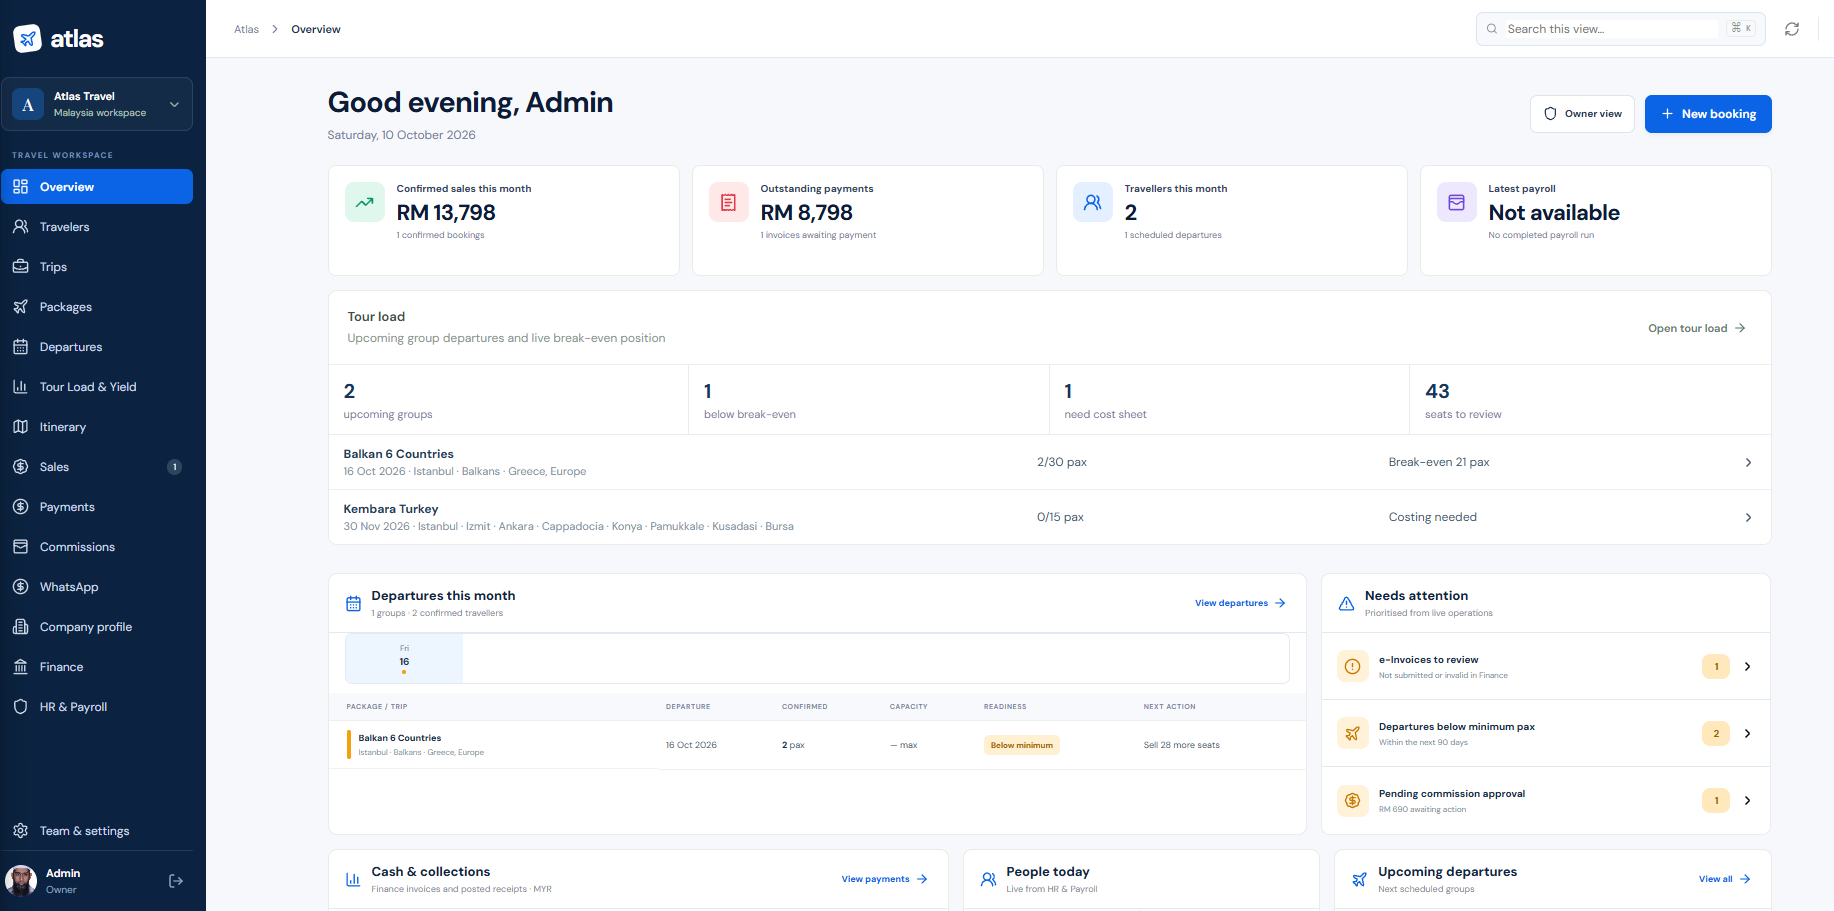Screen dimensions: 1834x911
Task: Expand the Balkan 6 Countries tour load row
Action: point(1049,462)
